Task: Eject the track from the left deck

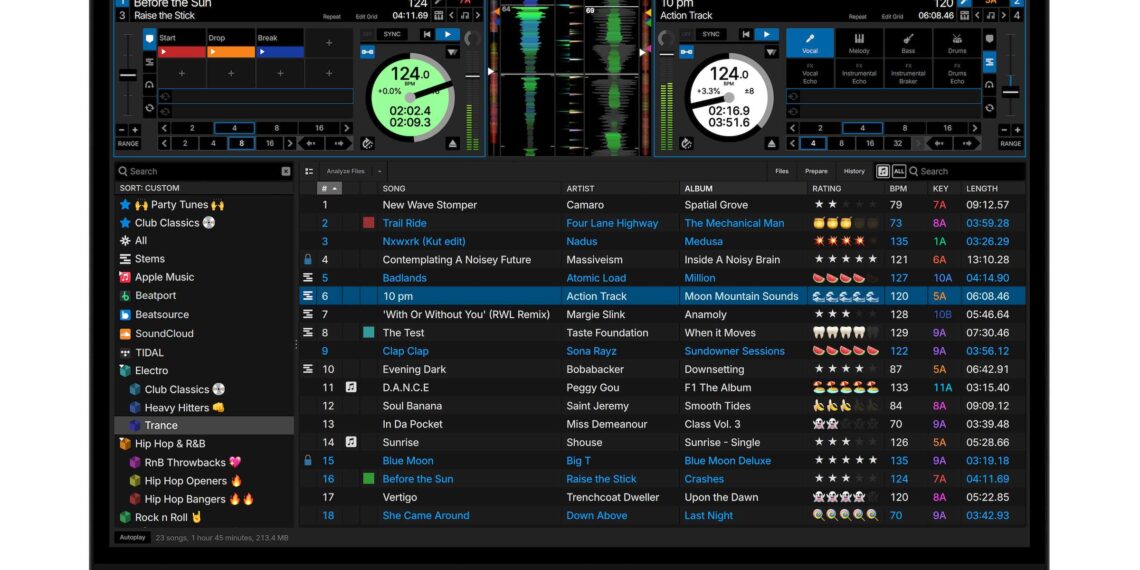Action: pyautogui.click(x=452, y=144)
